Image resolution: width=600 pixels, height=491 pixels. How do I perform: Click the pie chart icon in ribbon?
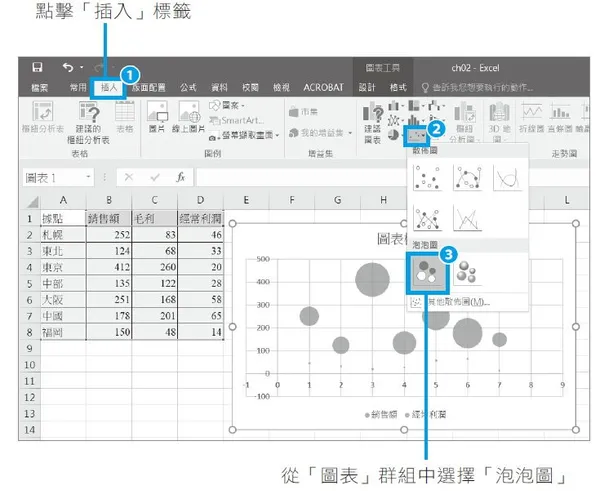coord(395,135)
